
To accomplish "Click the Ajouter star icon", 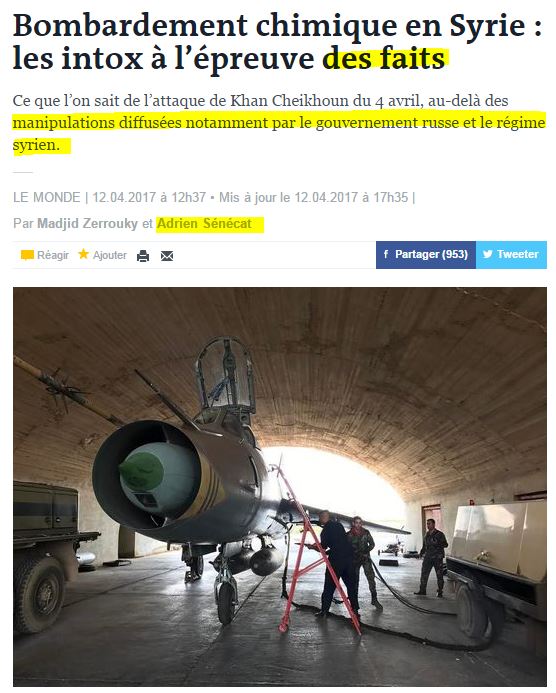I will pyautogui.click(x=84, y=254).
